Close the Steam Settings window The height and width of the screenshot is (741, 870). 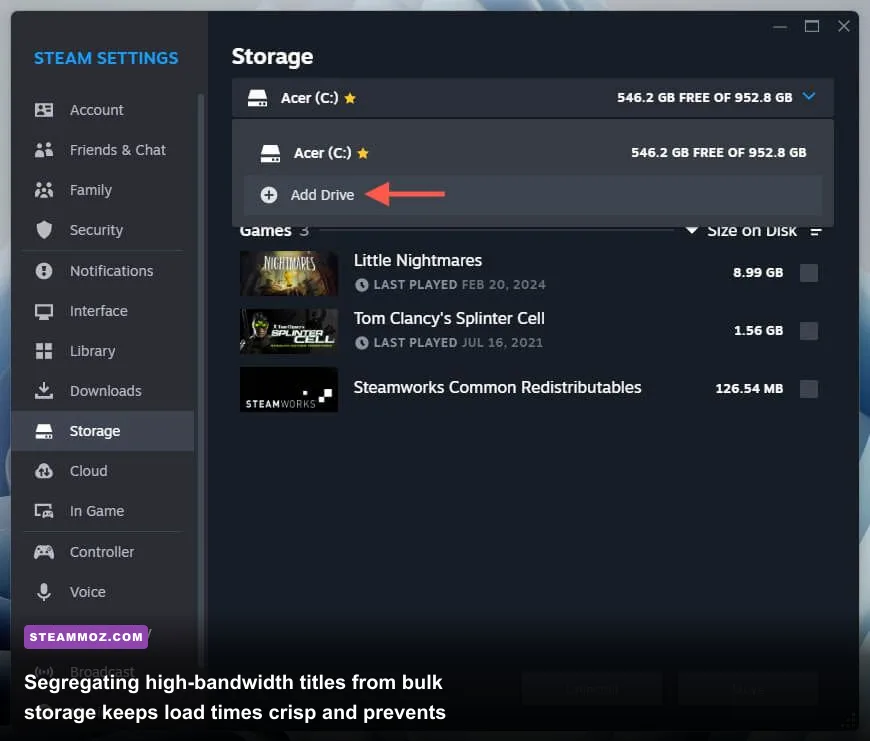click(844, 26)
